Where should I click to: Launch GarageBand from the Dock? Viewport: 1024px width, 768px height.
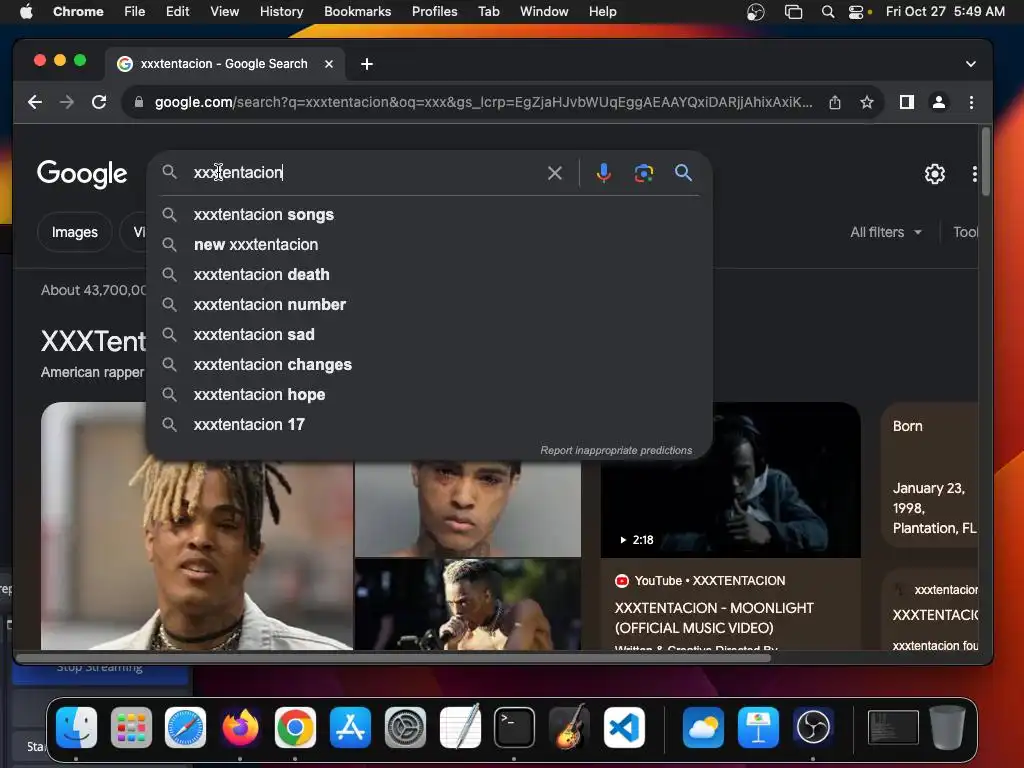(569, 727)
